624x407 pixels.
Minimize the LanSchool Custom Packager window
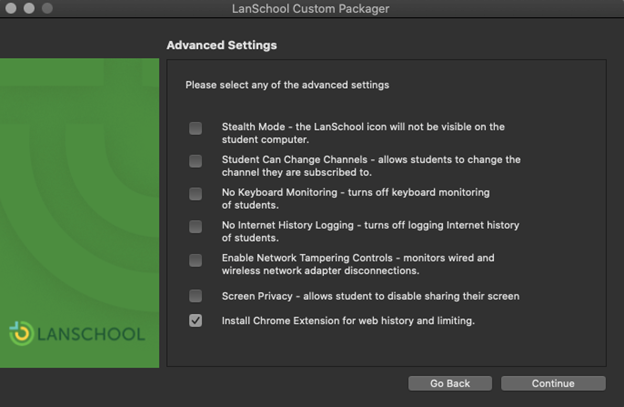(29, 8)
